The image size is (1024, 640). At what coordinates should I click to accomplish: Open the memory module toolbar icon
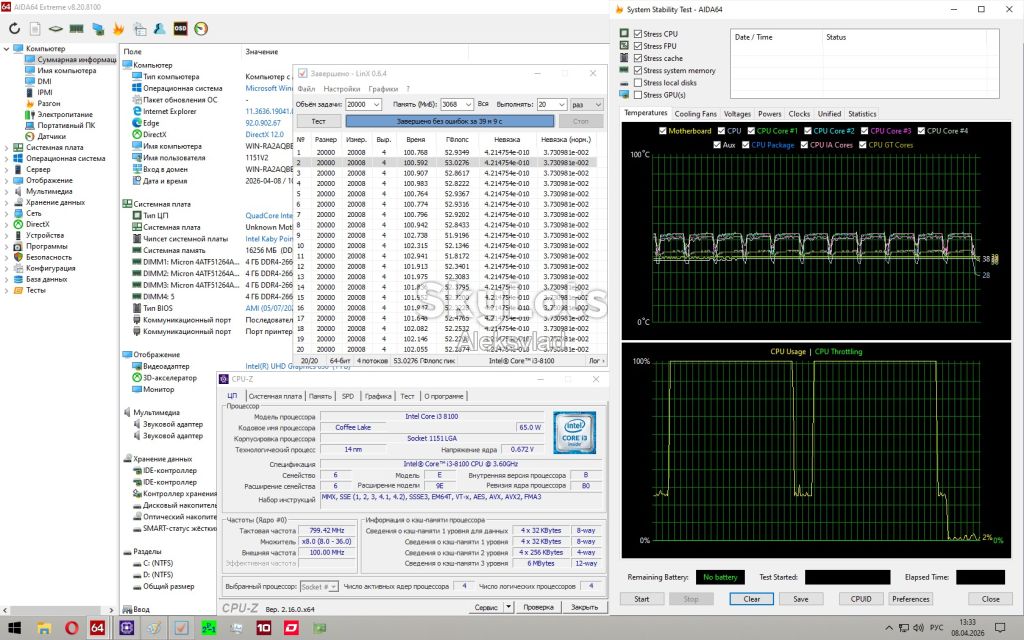(76, 29)
